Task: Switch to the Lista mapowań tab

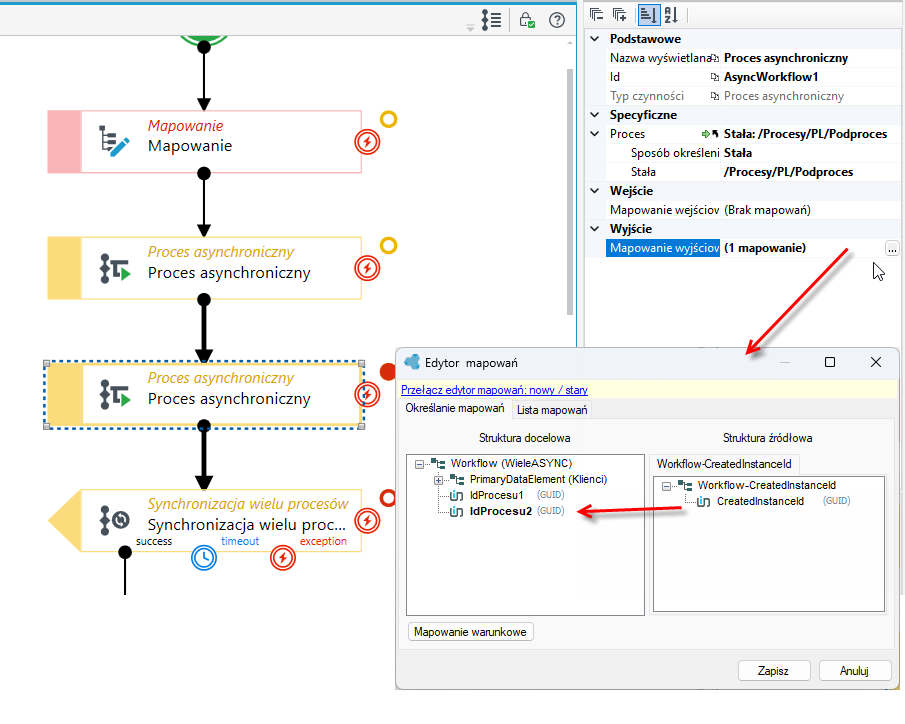Action: click(x=552, y=410)
